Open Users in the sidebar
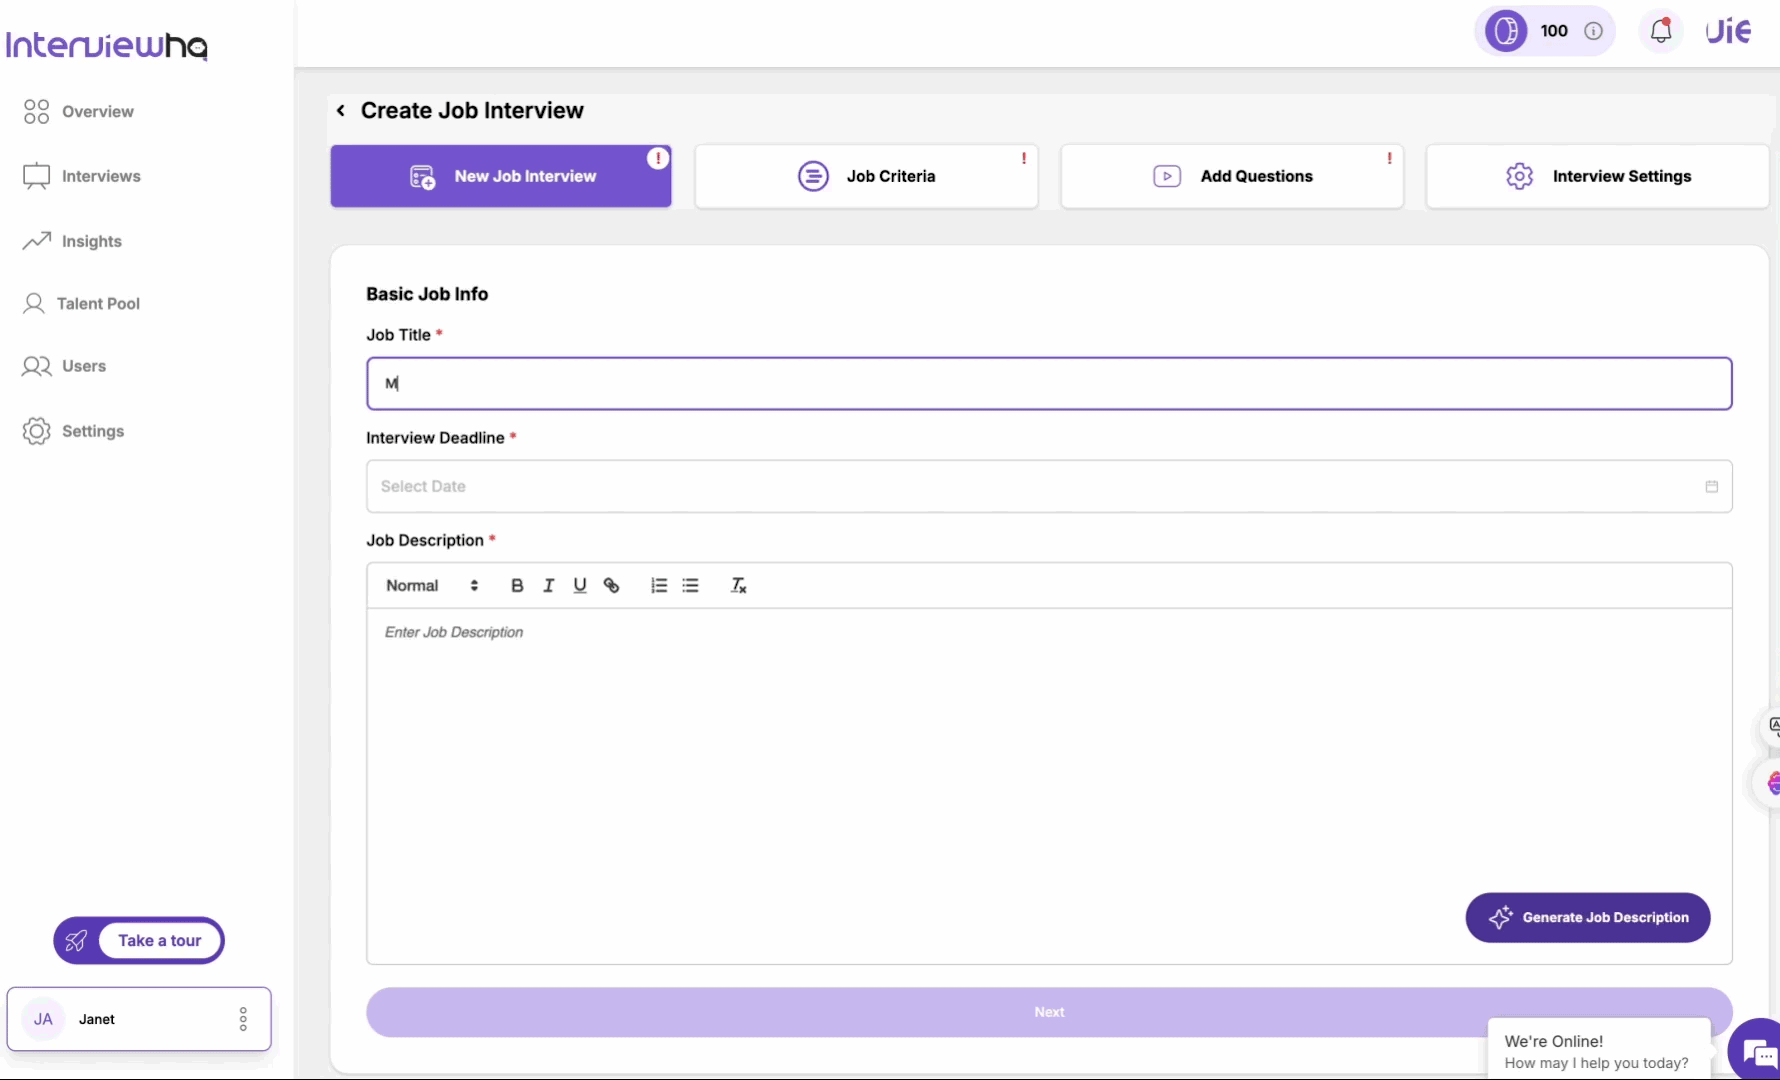The width and height of the screenshot is (1780, 1080). [64, 366]
